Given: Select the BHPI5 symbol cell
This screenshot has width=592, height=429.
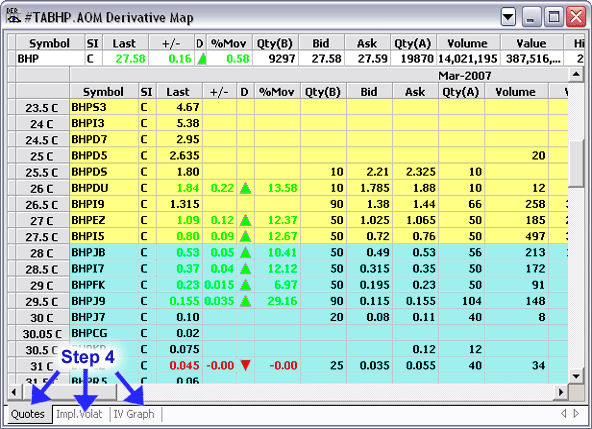Looking at the screenshot, I should [104, 236].
